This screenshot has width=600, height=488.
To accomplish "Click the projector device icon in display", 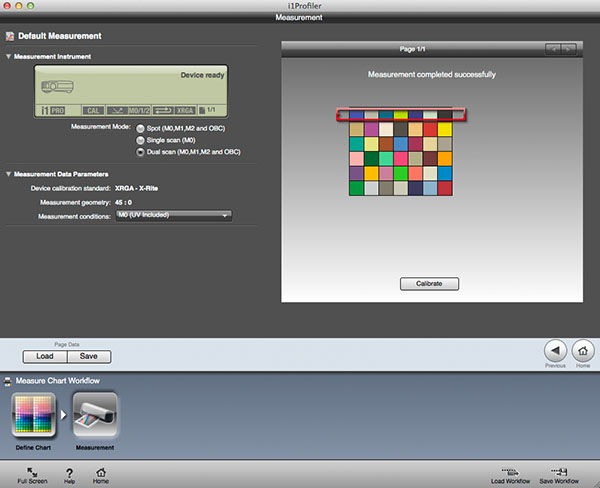I will pyautogui.click(x=57, y=87).
